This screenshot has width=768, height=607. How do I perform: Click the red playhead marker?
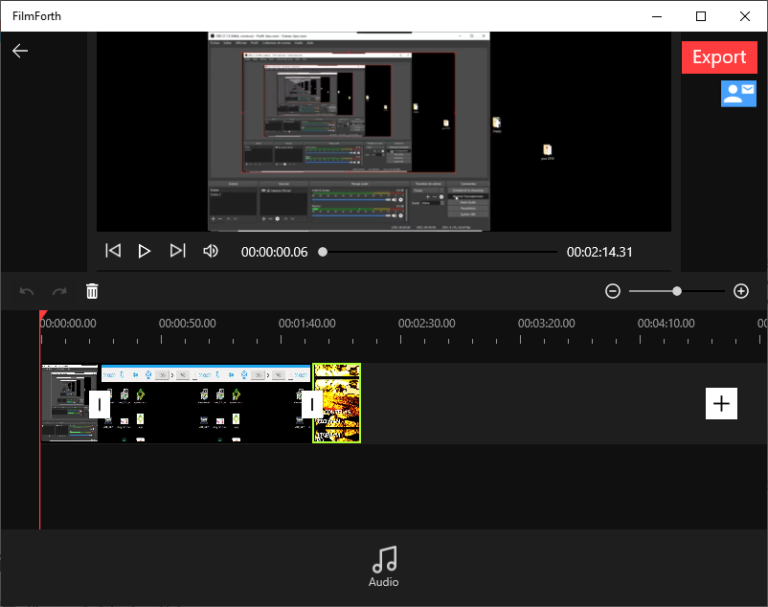[43, 315]
